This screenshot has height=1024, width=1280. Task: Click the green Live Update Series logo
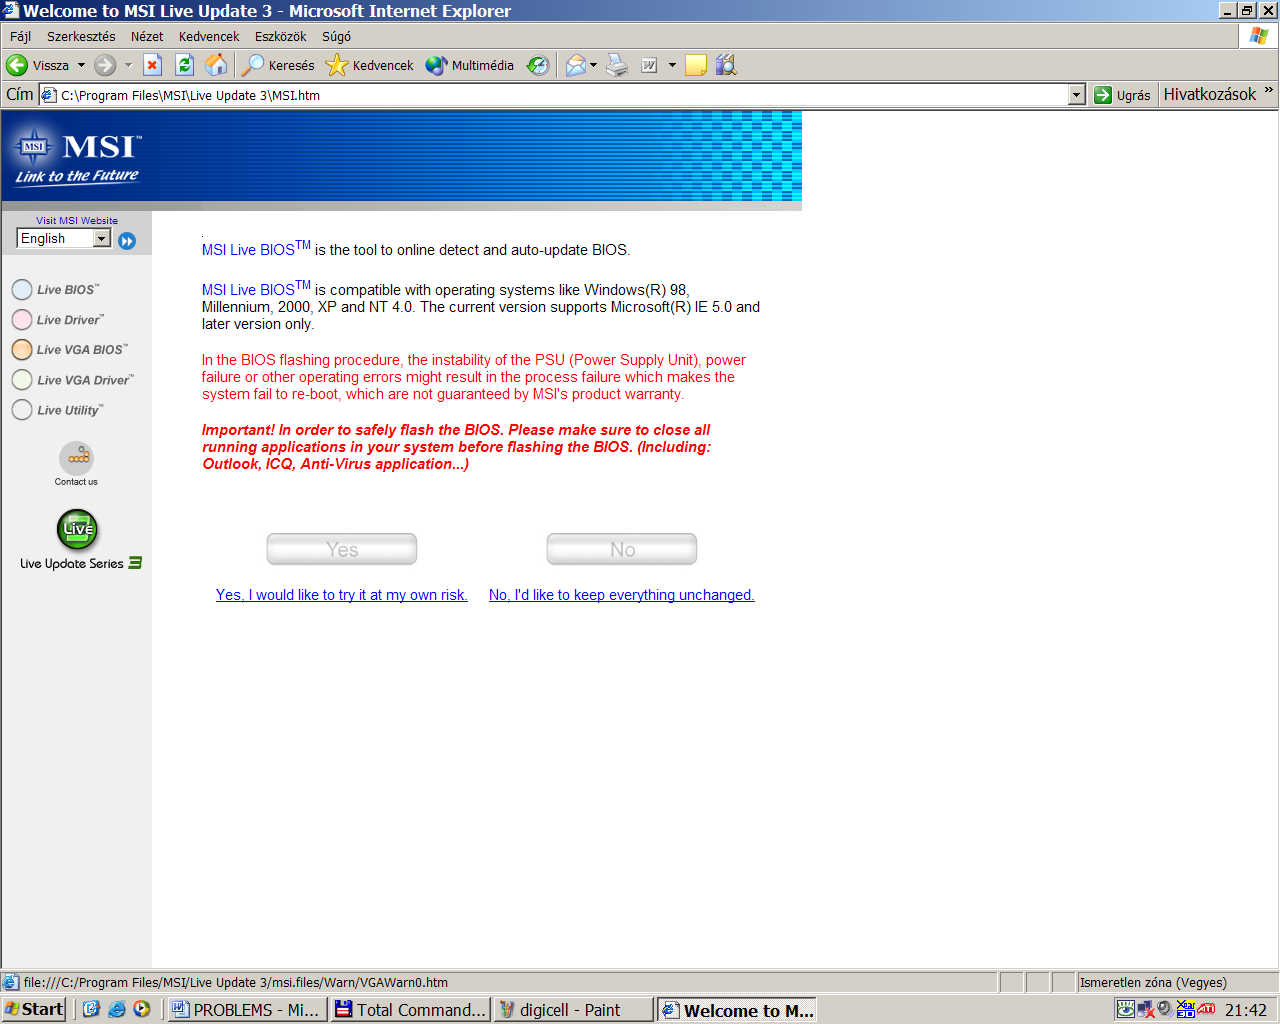[78, 529]
